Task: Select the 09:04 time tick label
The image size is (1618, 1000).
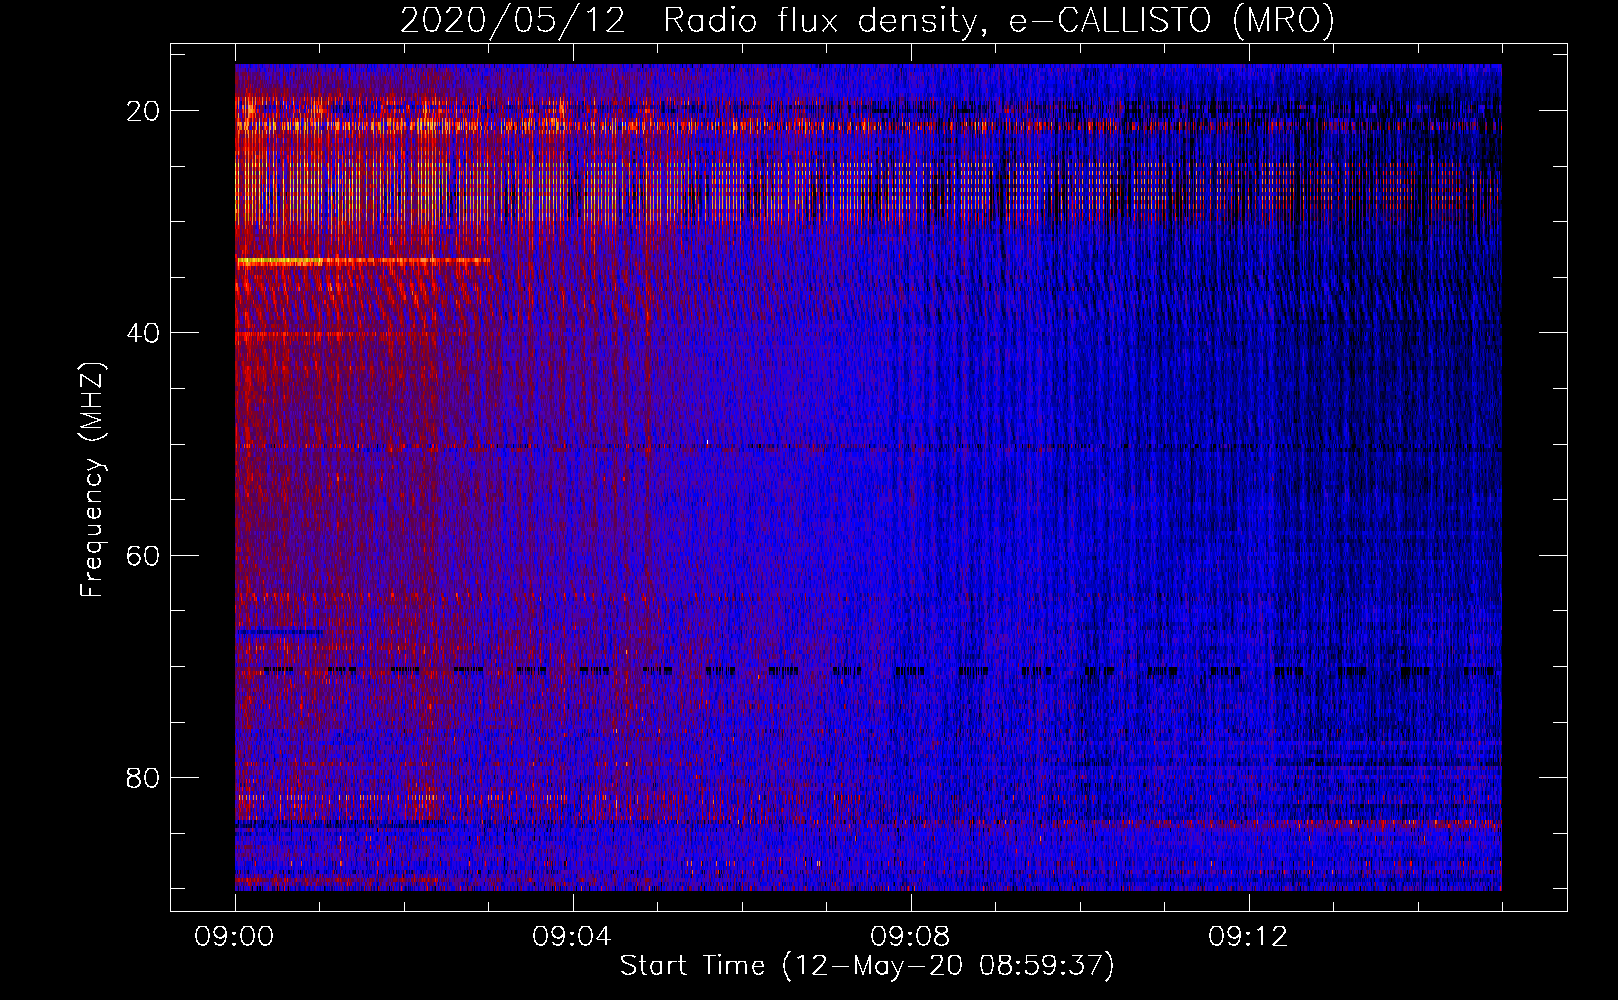Action: [572, 937]
